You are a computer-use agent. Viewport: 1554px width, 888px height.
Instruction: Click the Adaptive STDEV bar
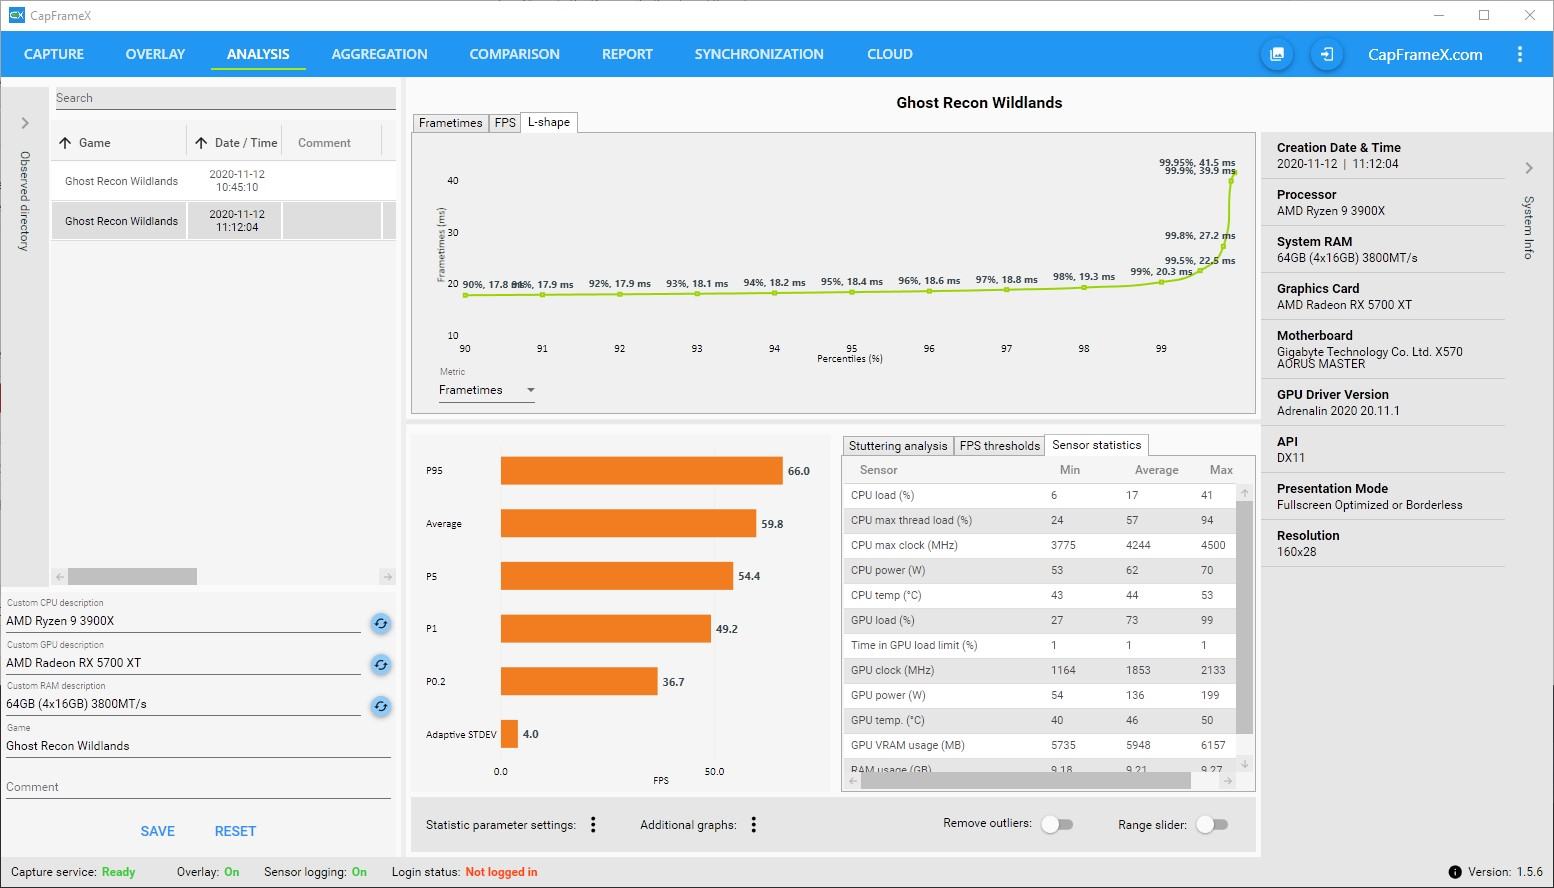(x=509, y=734)
